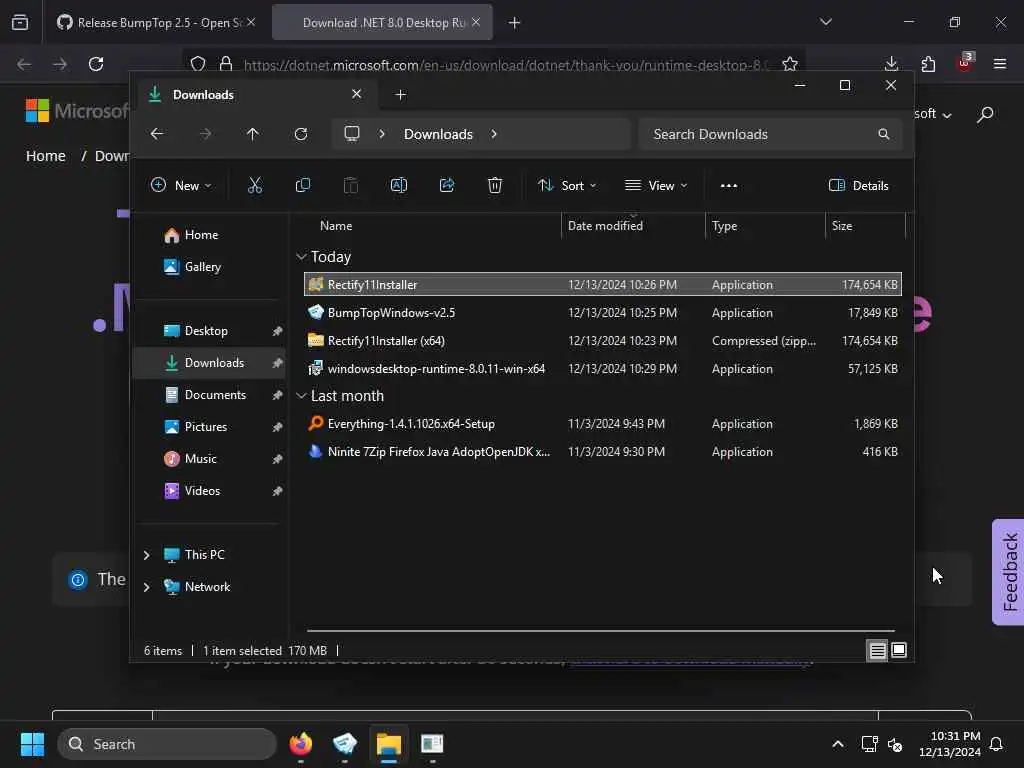The image size is (1024, 768).
Task: Click the Copy icon in Explorer toolbar
Action: tap(302, 185)
